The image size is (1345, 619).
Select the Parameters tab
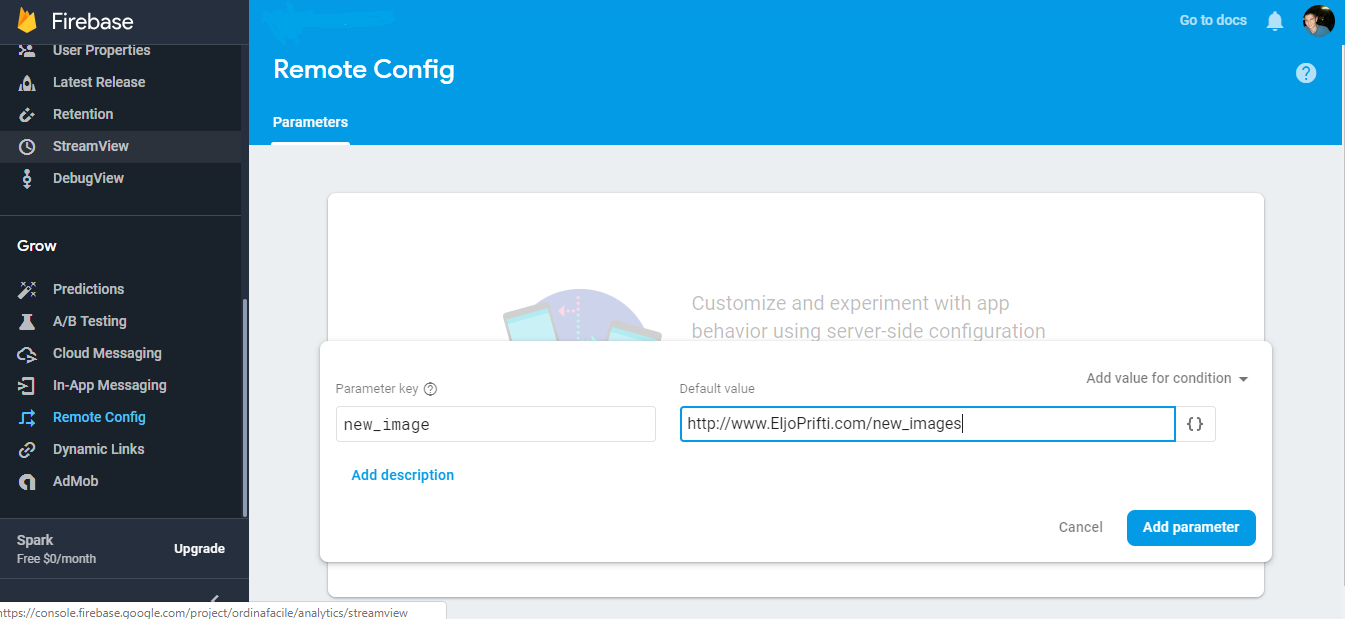click(310, 122)
